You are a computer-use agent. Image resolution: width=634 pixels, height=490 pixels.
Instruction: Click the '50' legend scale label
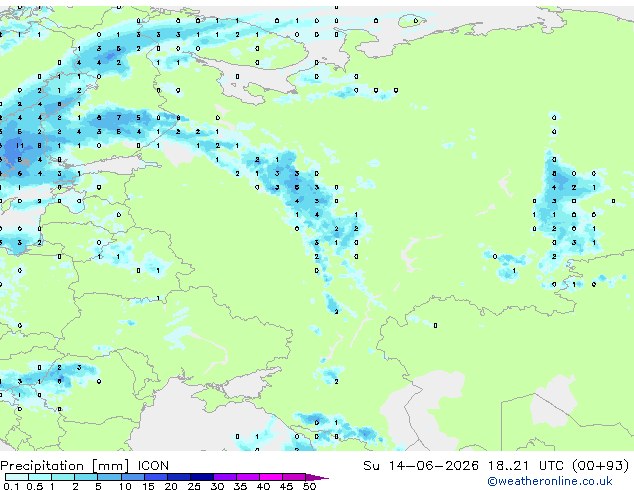(x=309, y=486)
